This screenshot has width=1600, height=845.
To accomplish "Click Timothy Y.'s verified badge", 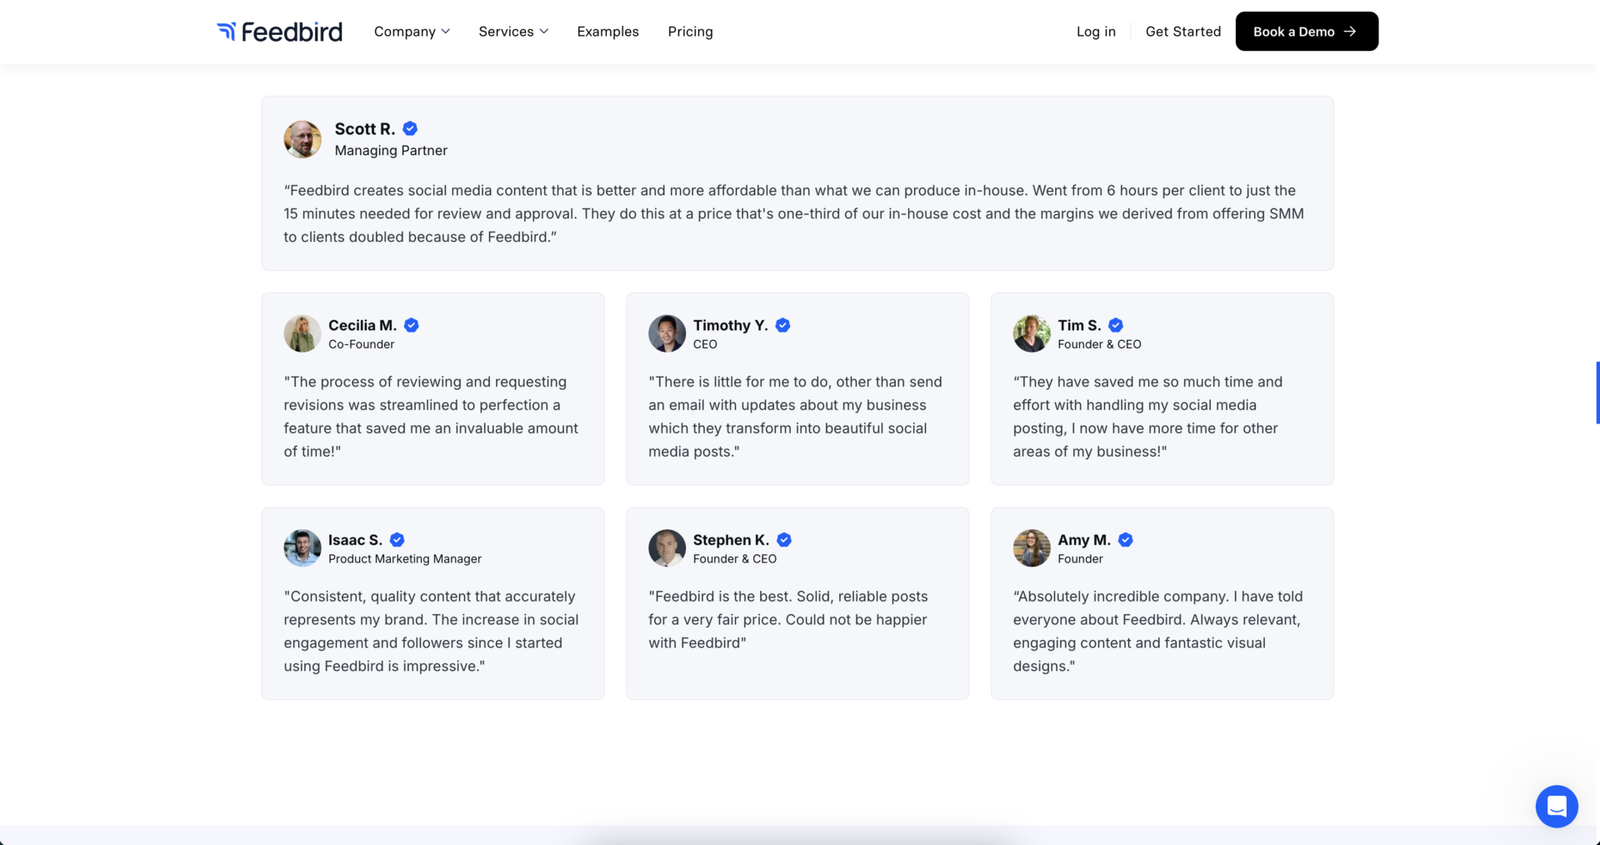I will (x=783, y=325).
